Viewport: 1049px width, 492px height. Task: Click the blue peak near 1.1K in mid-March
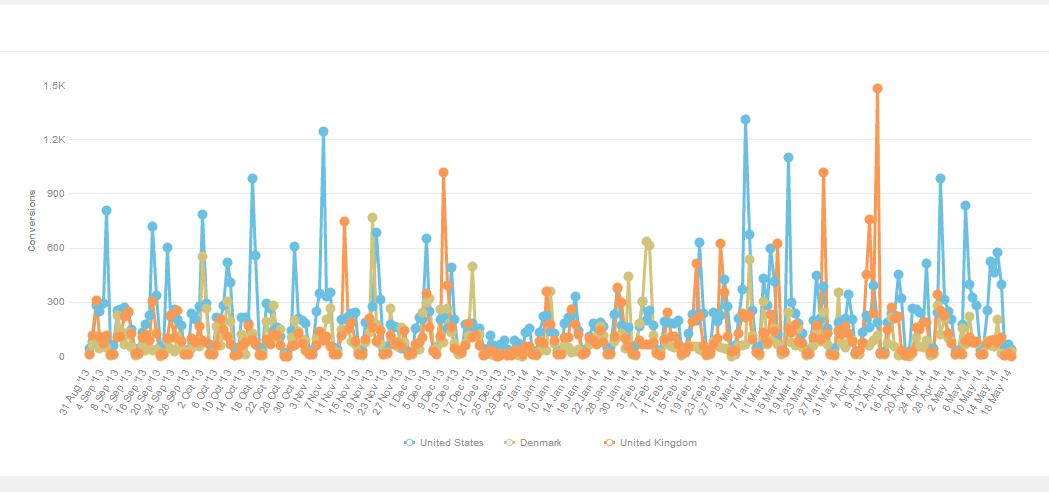(788, 157)
